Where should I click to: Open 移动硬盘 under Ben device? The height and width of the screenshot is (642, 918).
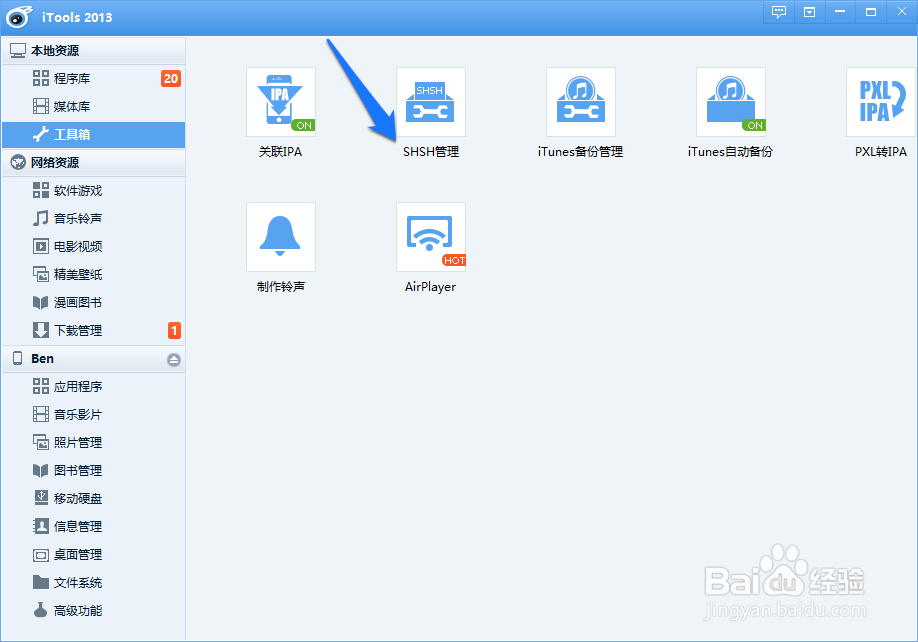coord(94,499)
